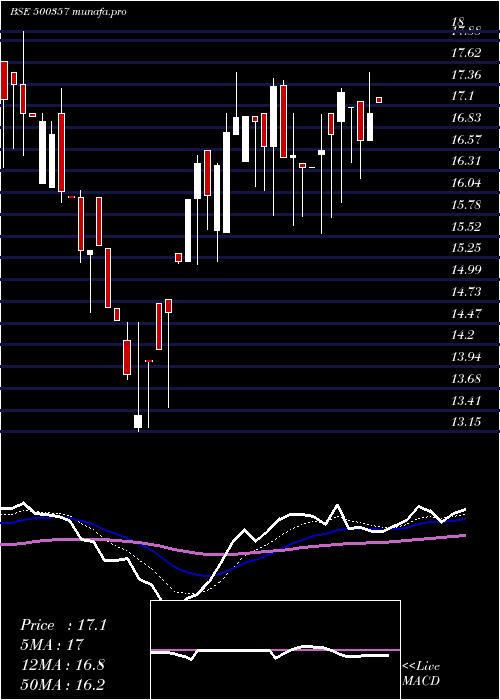Select the 16.04 price axis label

point(466,183)
